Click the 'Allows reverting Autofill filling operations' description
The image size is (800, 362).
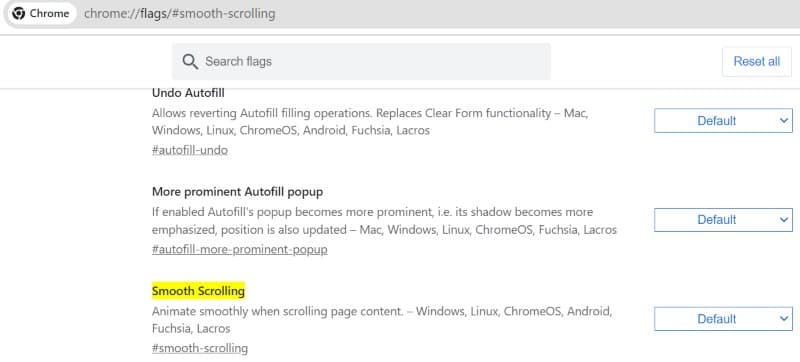(x=370, y=121)
